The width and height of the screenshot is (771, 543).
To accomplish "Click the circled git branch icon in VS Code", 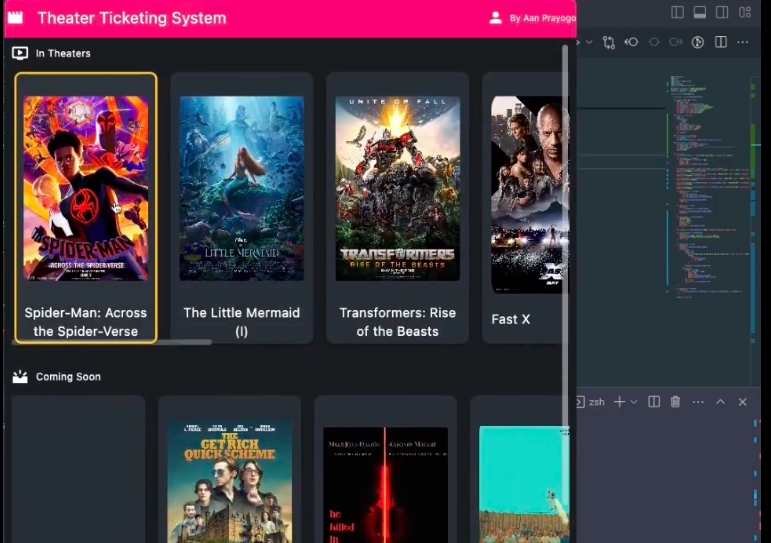I will [698, 42].
